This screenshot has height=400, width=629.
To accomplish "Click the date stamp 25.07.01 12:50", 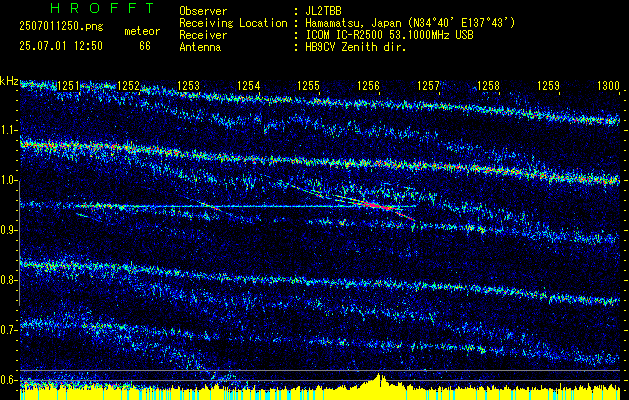I will tap(61, 46).
